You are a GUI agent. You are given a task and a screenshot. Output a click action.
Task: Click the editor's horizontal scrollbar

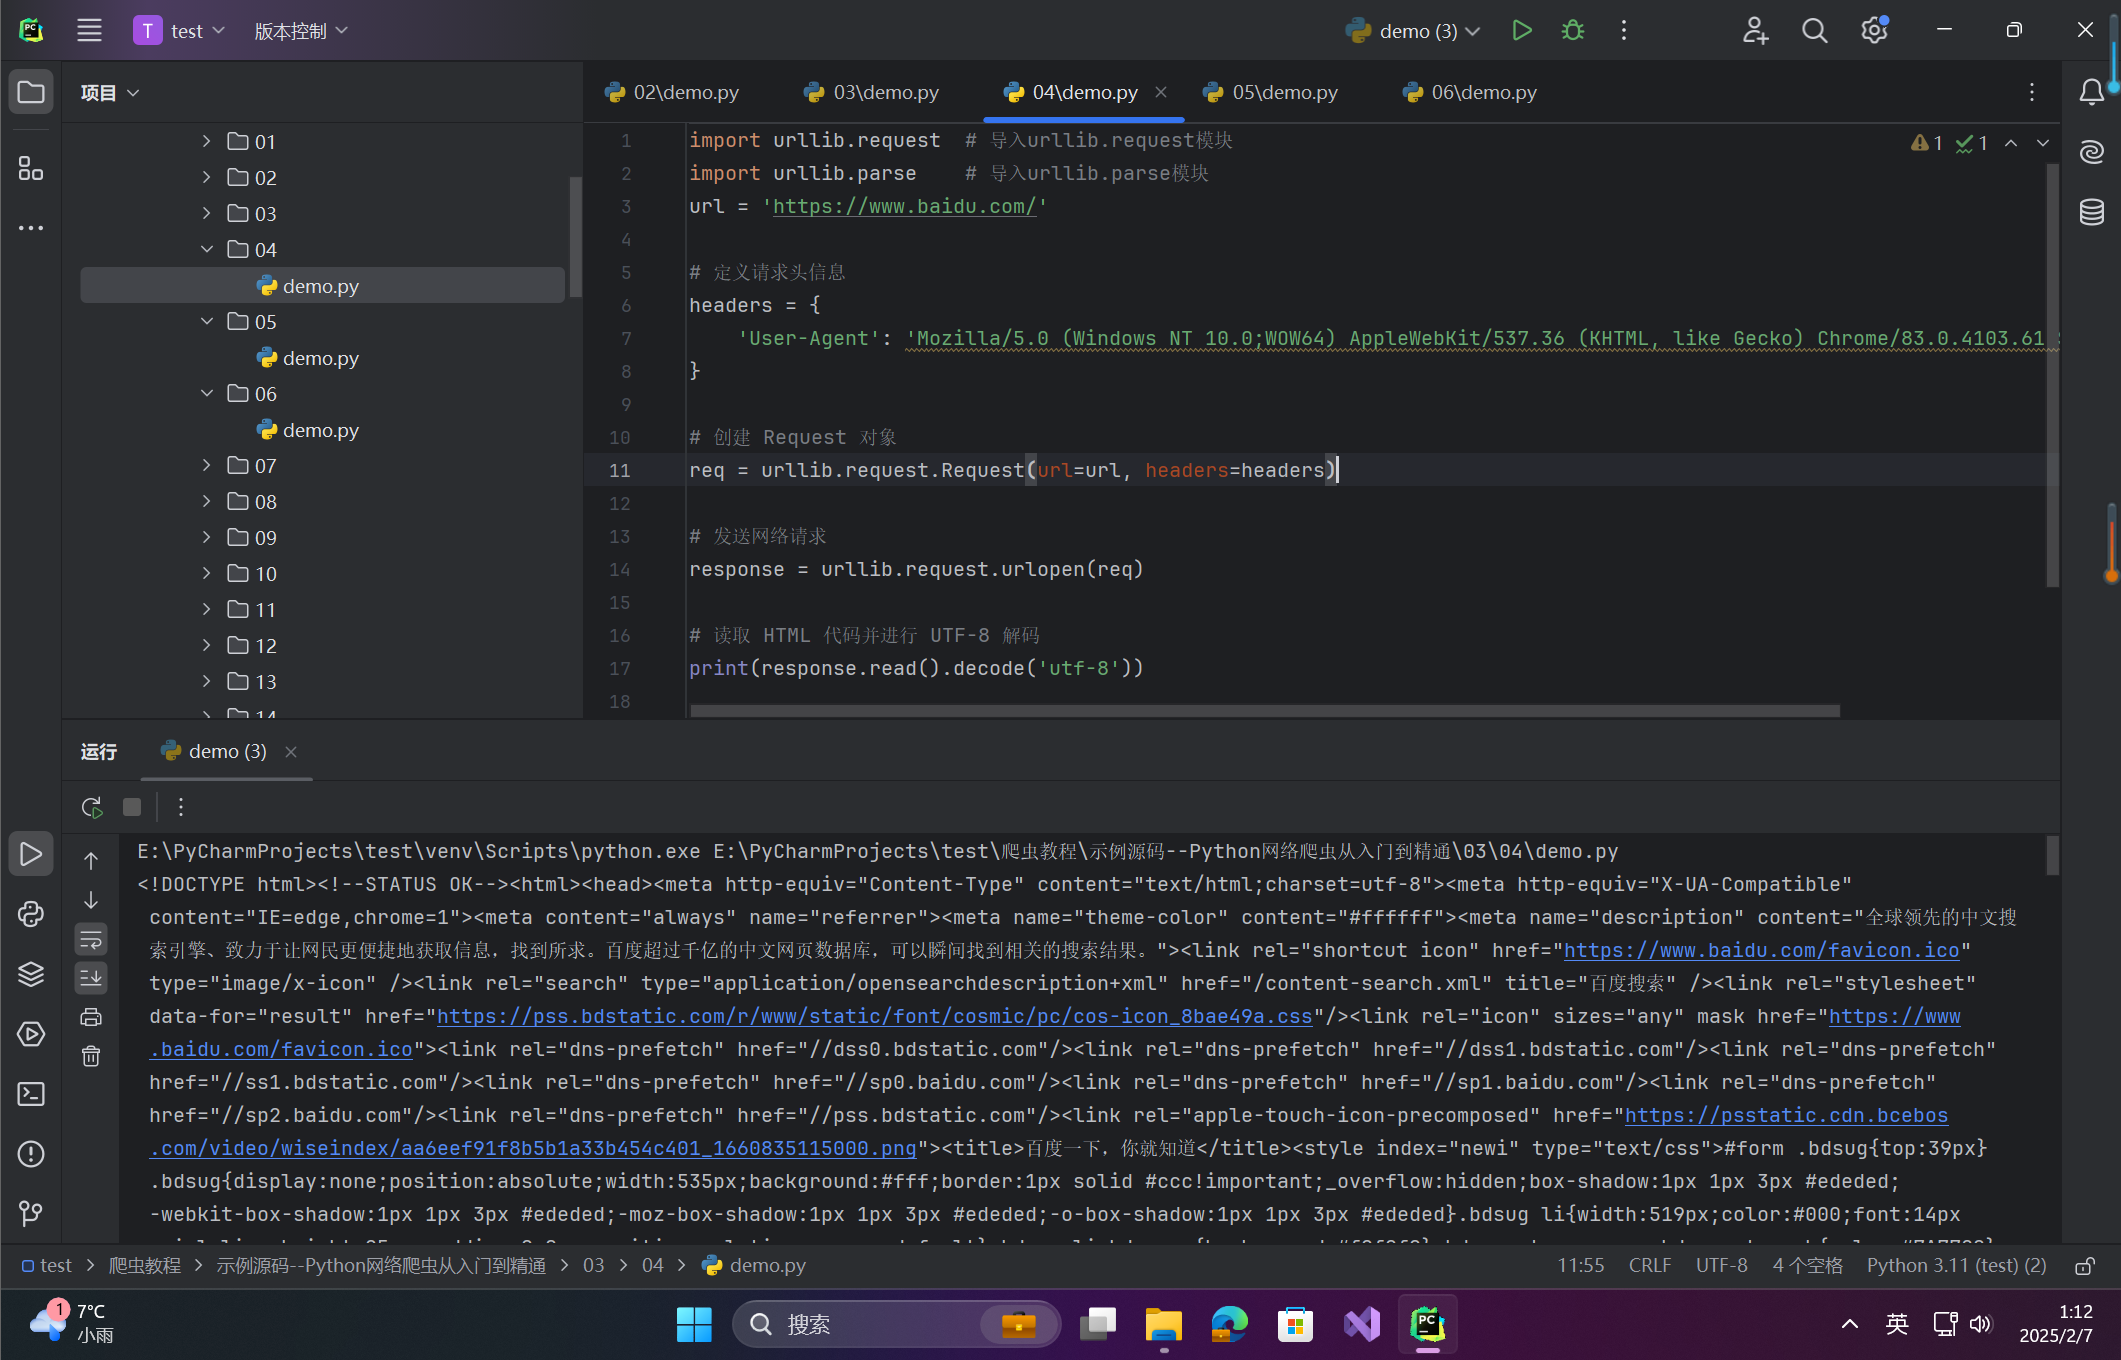click(1264, 711)
